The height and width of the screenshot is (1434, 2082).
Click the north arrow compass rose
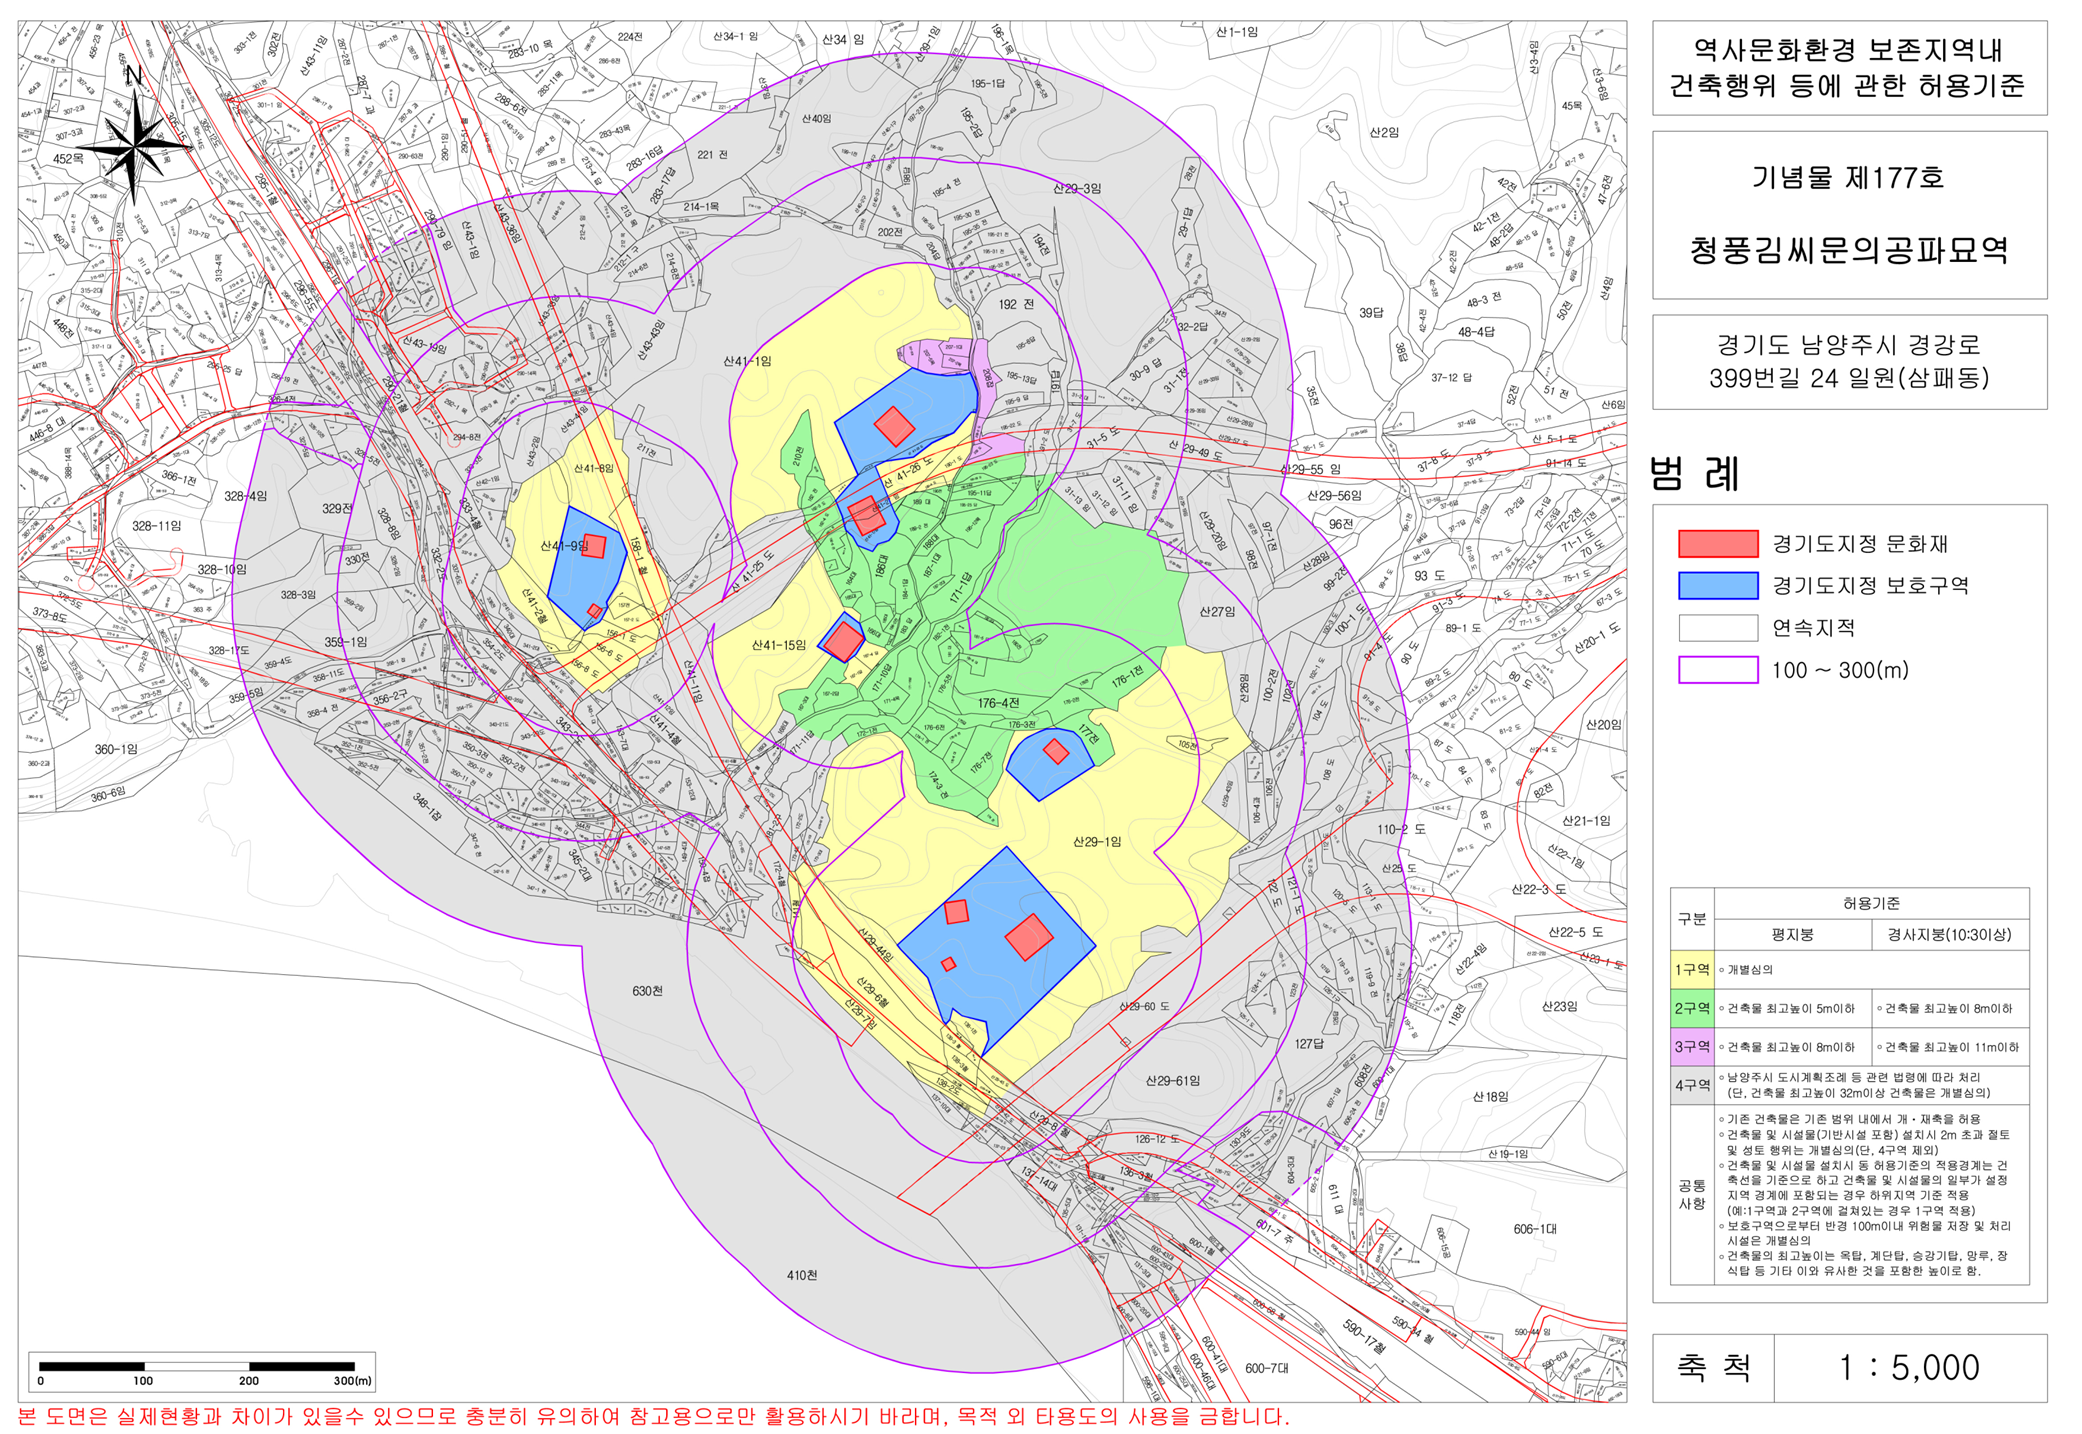[x=135, y=147]
